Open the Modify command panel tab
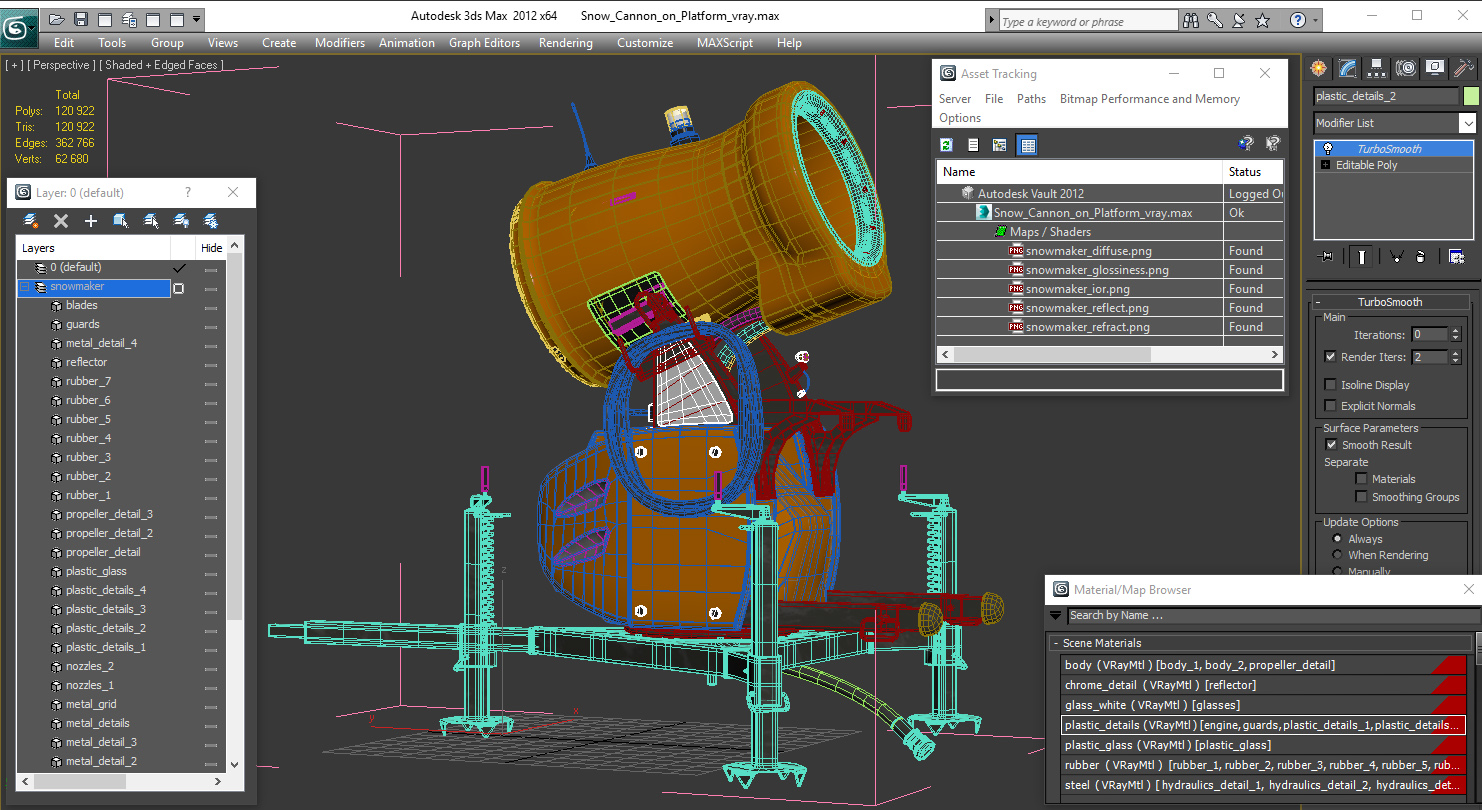Image resolution: width=1482 pixels, height=810 pixels. pos(1348,68)
